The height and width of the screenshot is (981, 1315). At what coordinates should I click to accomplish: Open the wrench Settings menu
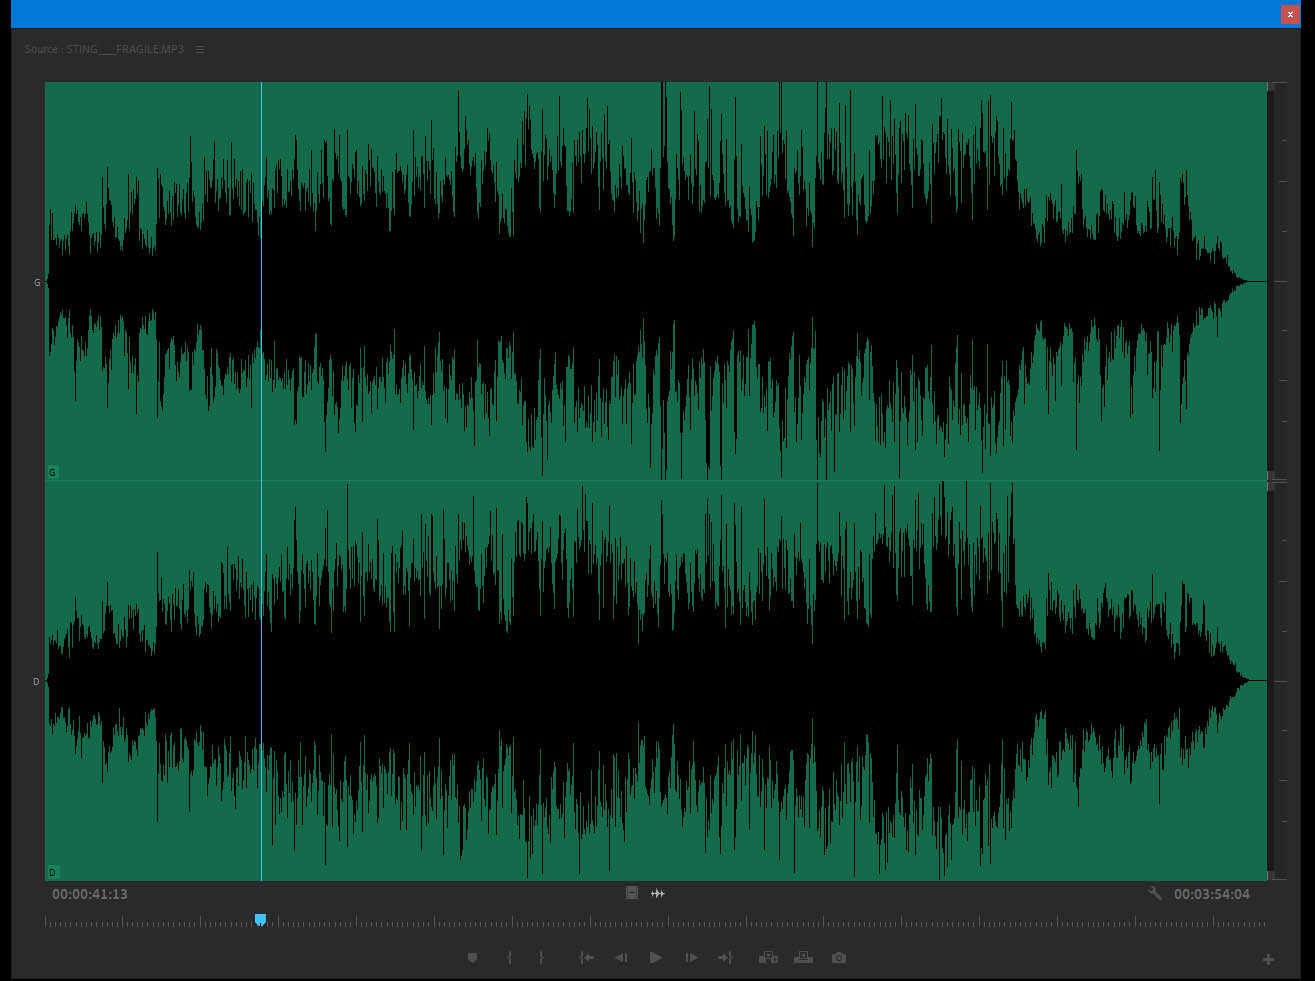click(x=1155, y=894)
